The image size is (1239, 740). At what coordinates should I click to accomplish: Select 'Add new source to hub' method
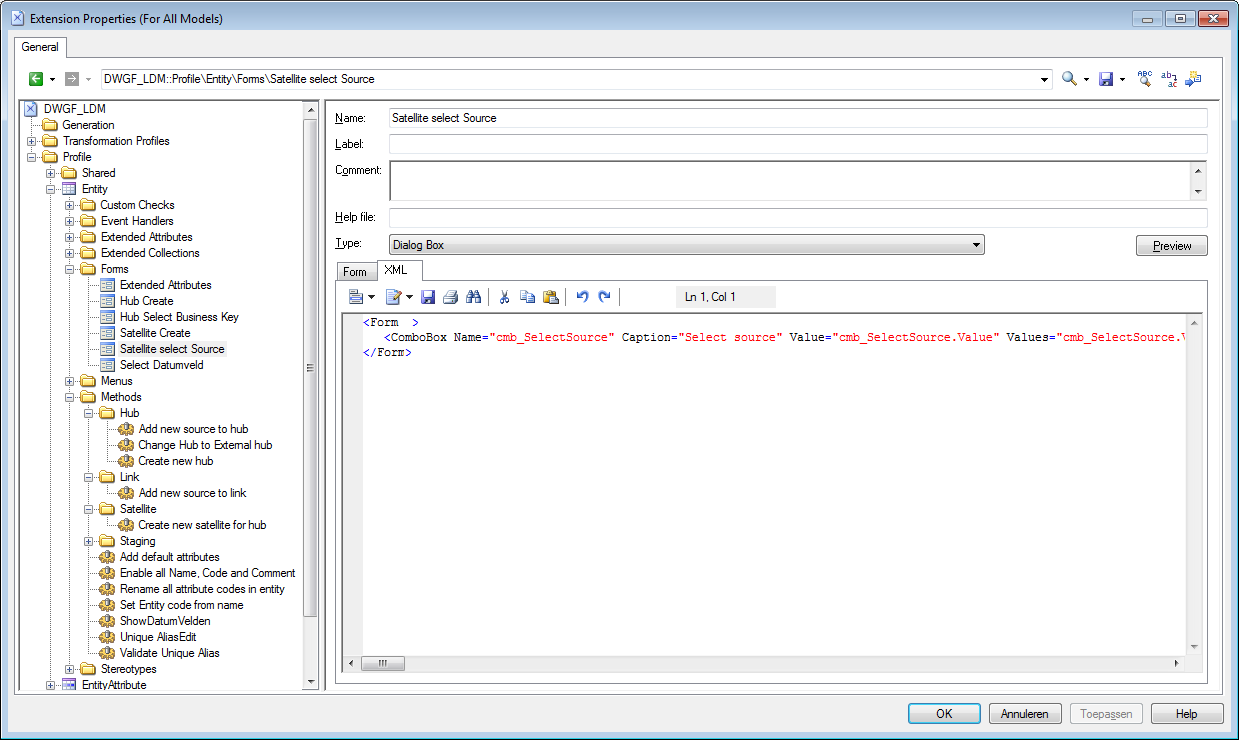(193, 429)
